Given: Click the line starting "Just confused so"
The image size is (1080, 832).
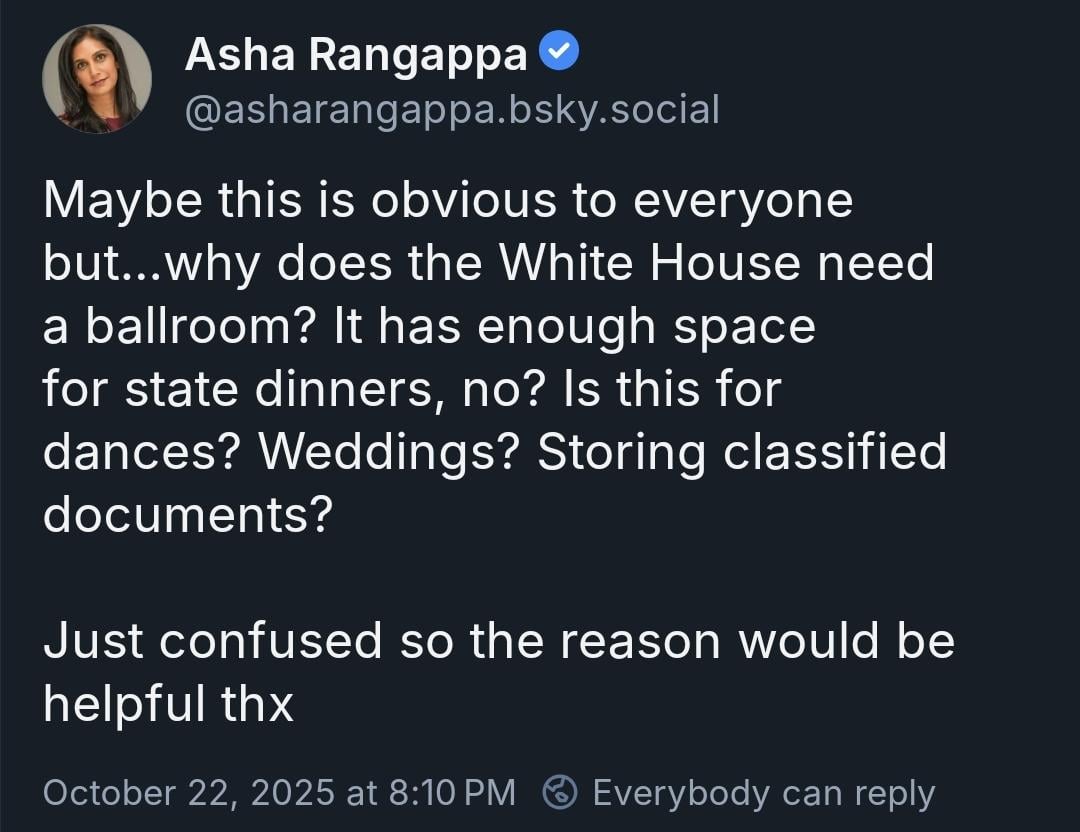Looking at the screenshot, I should (x=498, y=641).
